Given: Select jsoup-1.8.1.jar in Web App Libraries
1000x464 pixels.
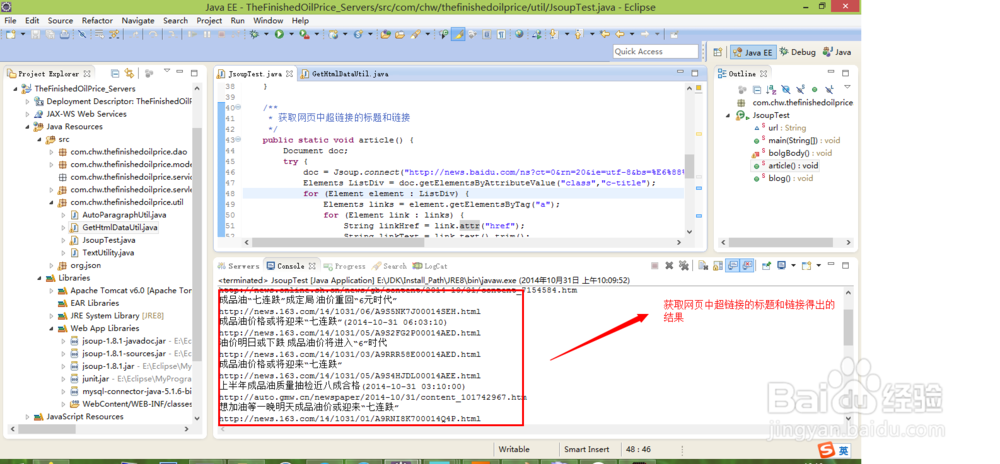Looking at the screenshot, I should pos(108,366).
